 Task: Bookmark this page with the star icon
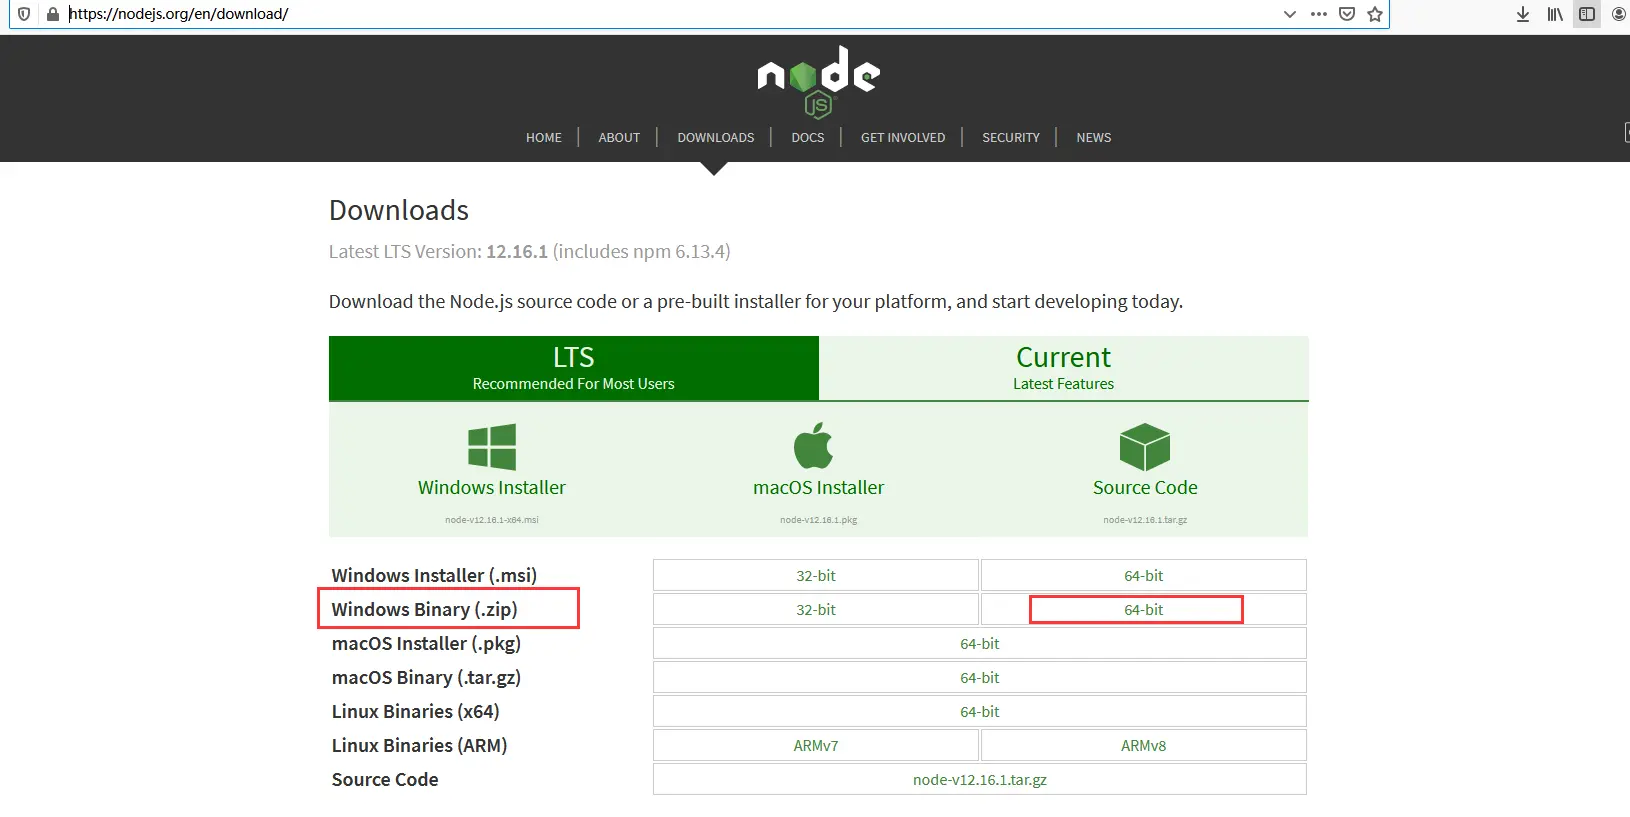coord(1375,14)
